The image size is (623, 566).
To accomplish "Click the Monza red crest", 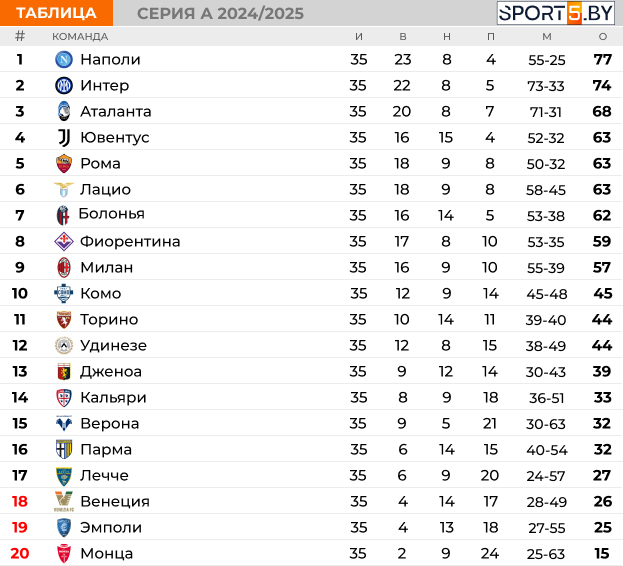I will click(x=64, y=553).
